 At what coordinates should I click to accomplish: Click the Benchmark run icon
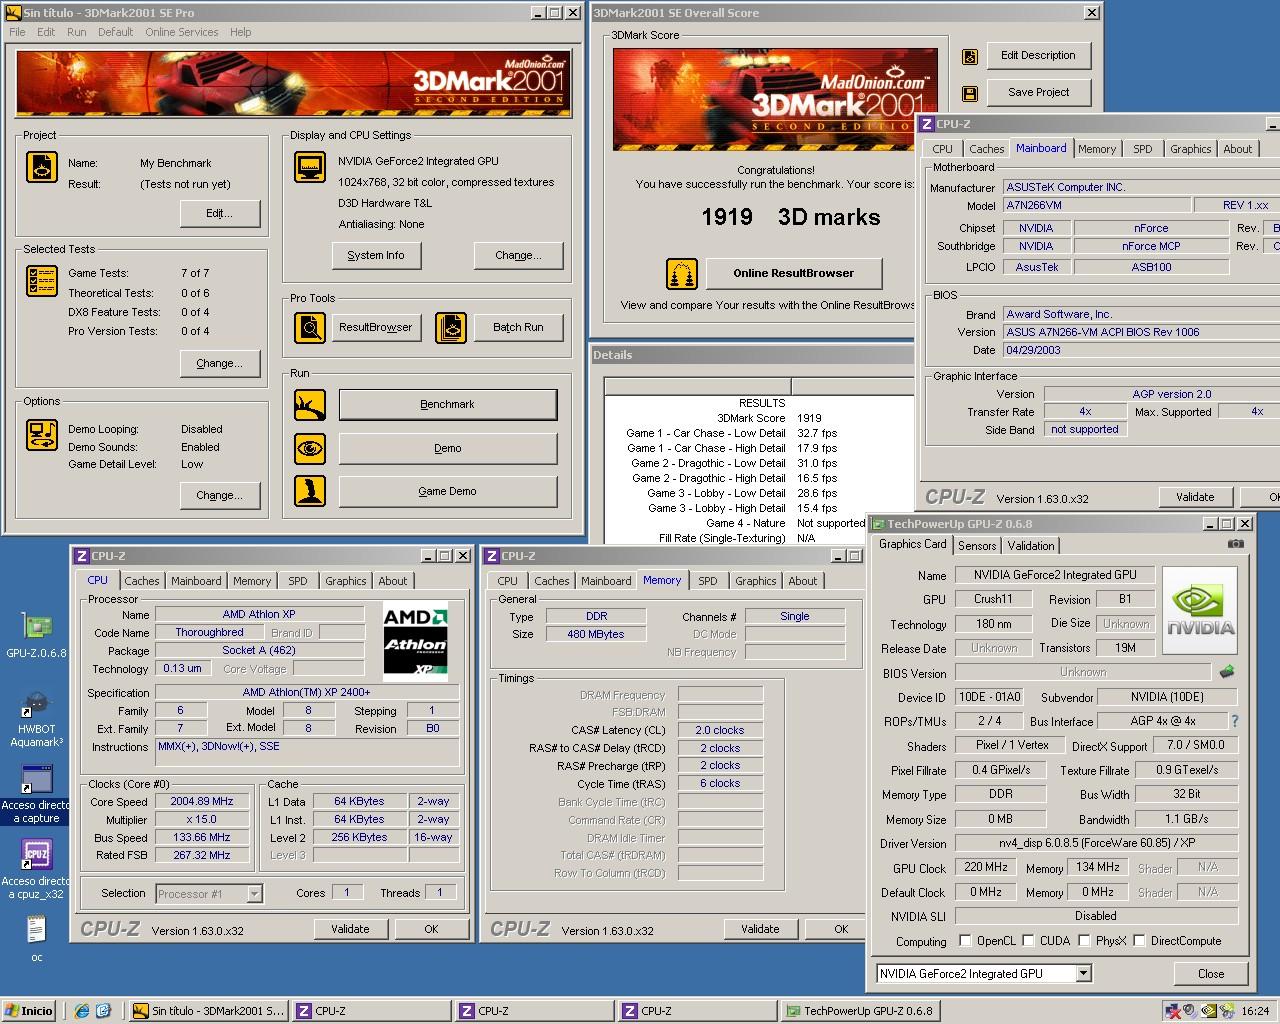click(x=310, y=405)
